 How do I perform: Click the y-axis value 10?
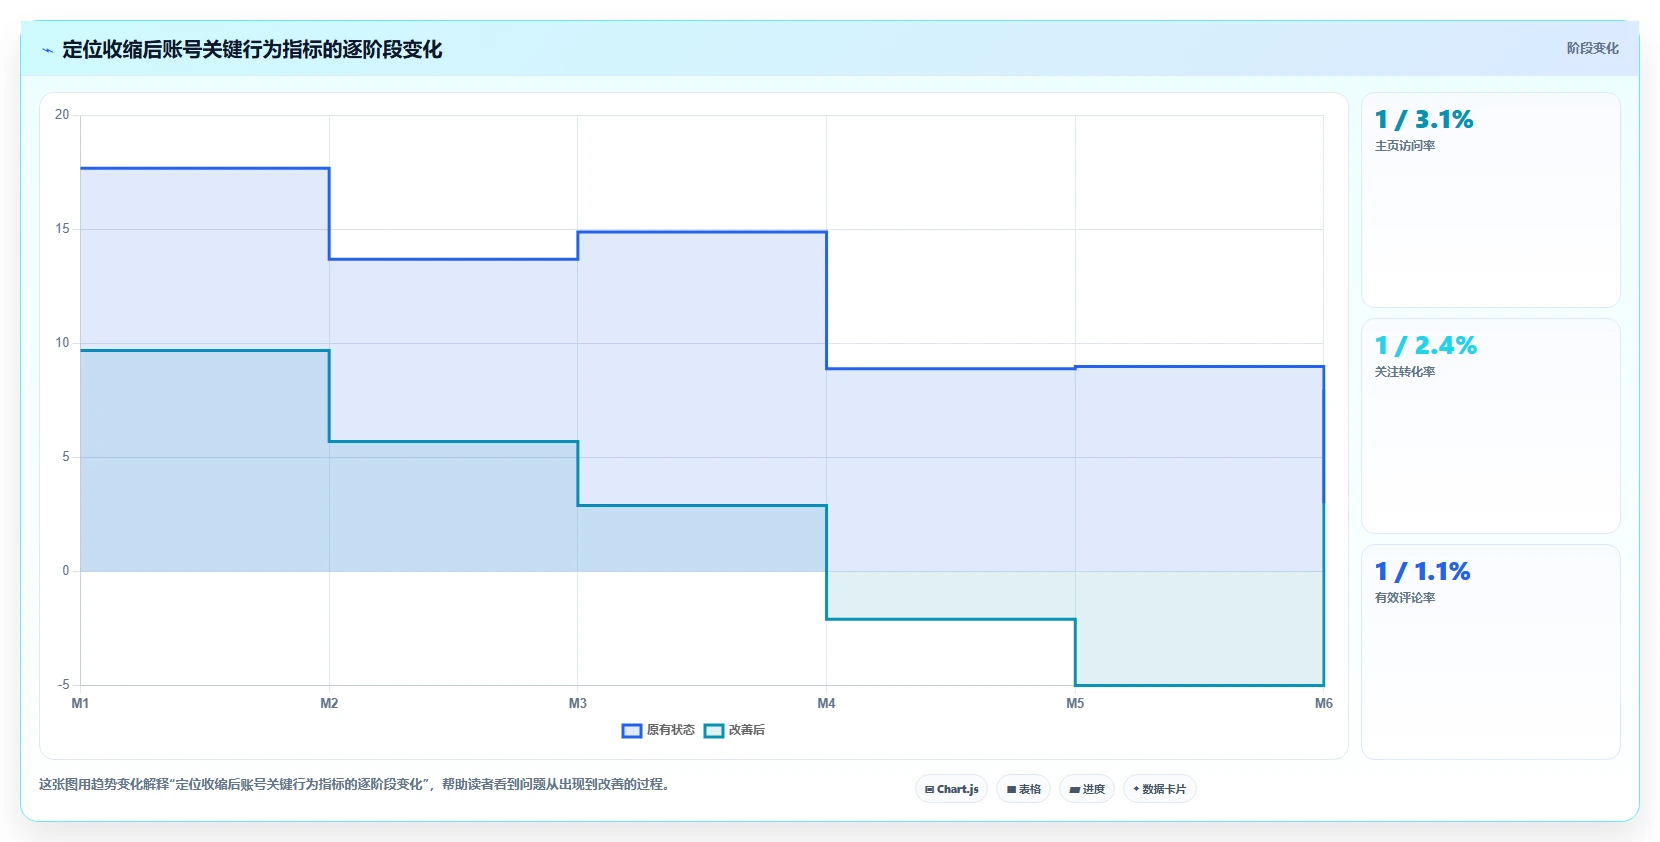62,343
